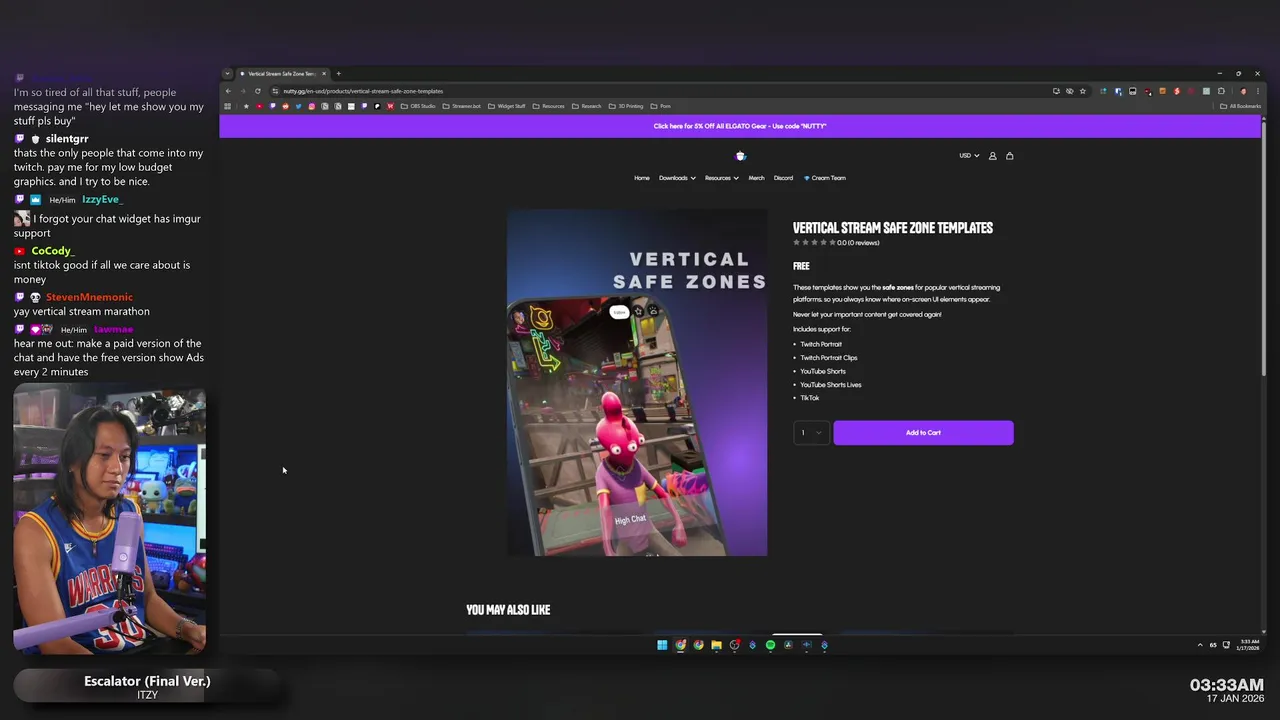This screenshot has width=1280, height=720.
Task: Go to Home in site navigation
Action: (642, 178)
